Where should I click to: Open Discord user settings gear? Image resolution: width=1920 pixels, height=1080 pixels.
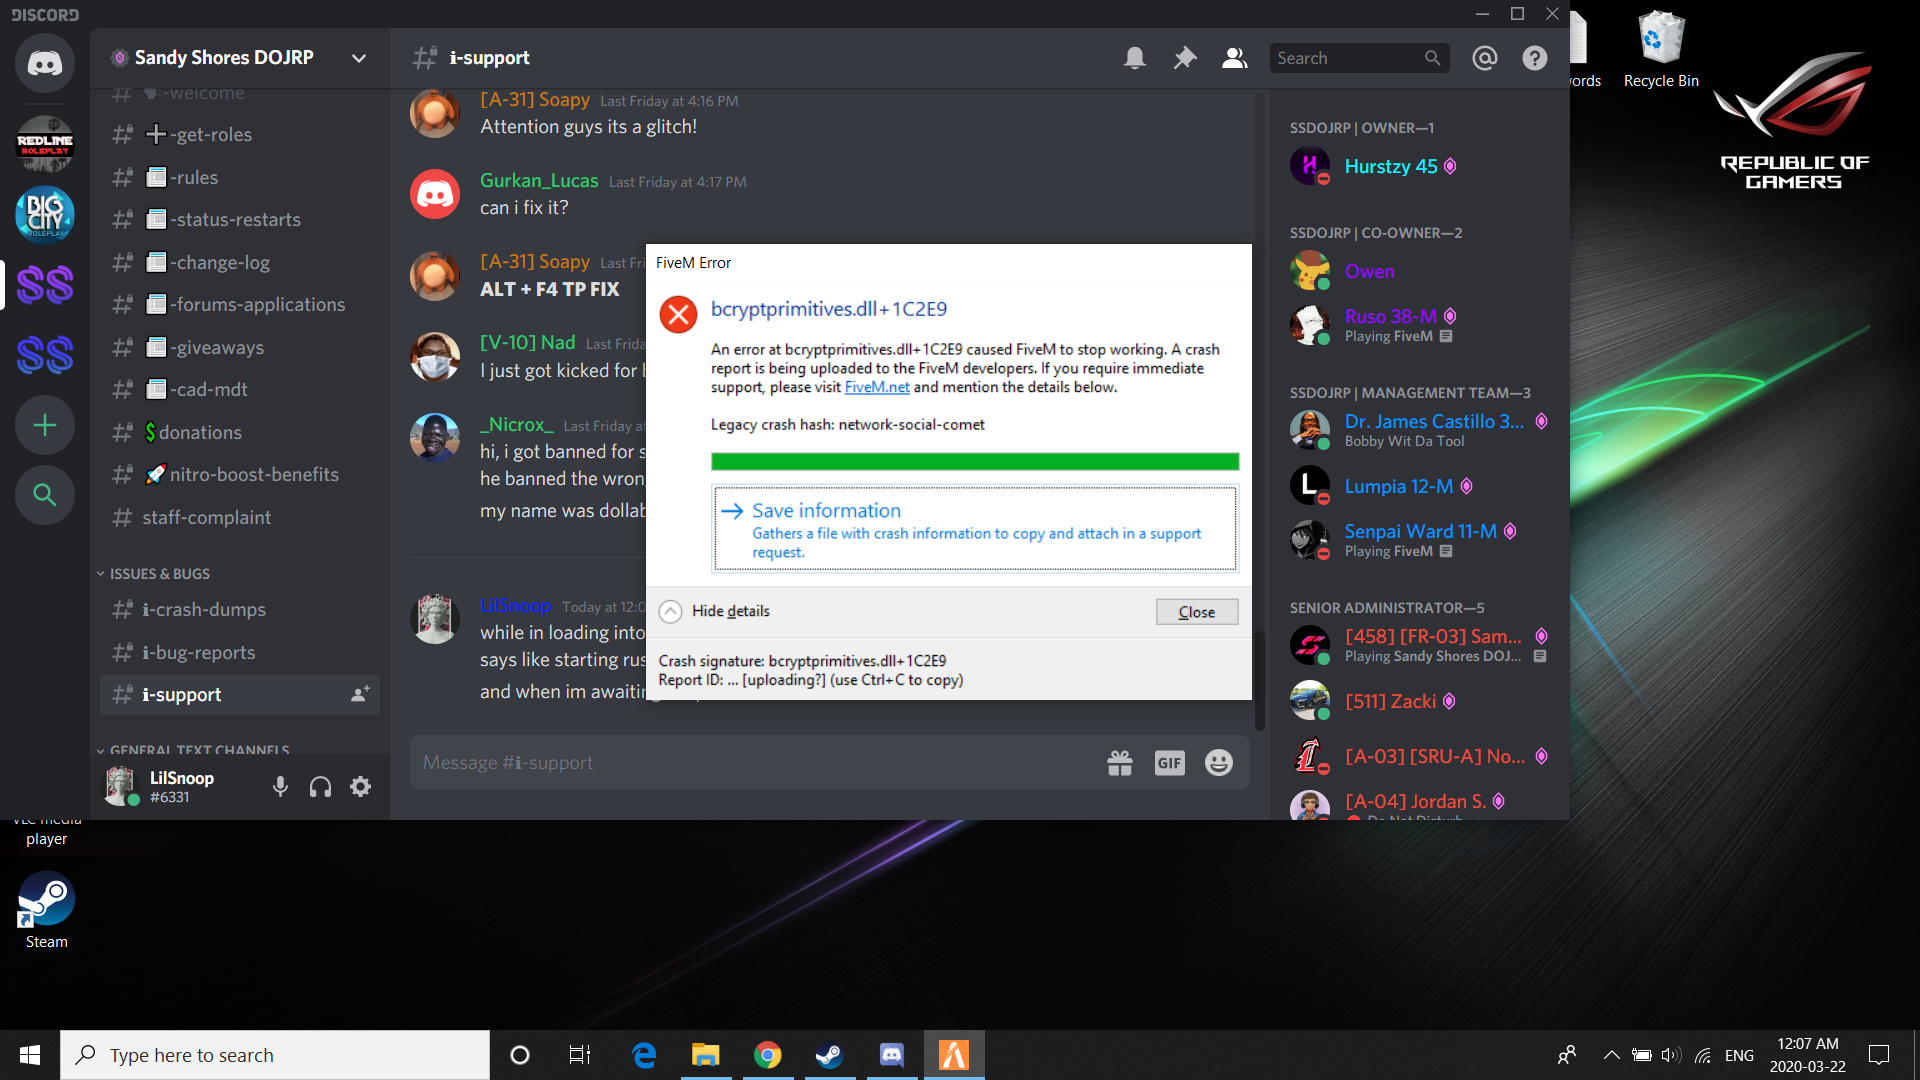pyautogui.click(x=360, y=786)
